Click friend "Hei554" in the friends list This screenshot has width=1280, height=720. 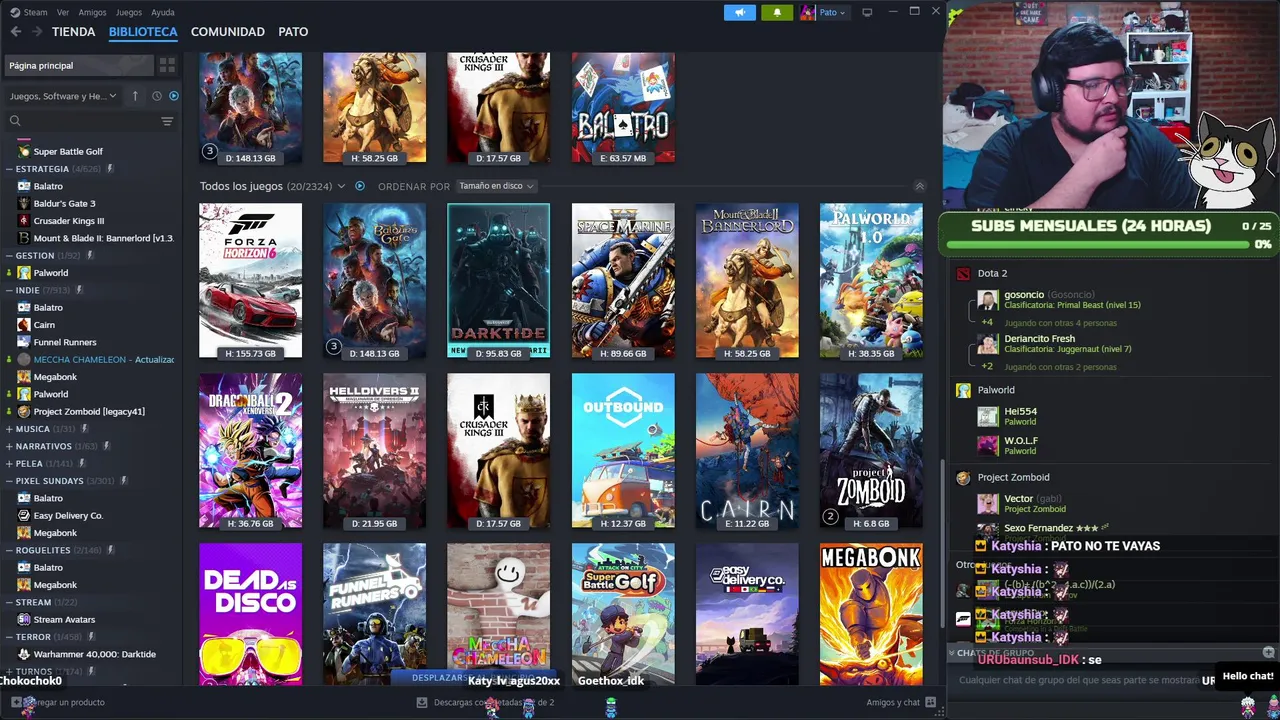(1021, 411)
